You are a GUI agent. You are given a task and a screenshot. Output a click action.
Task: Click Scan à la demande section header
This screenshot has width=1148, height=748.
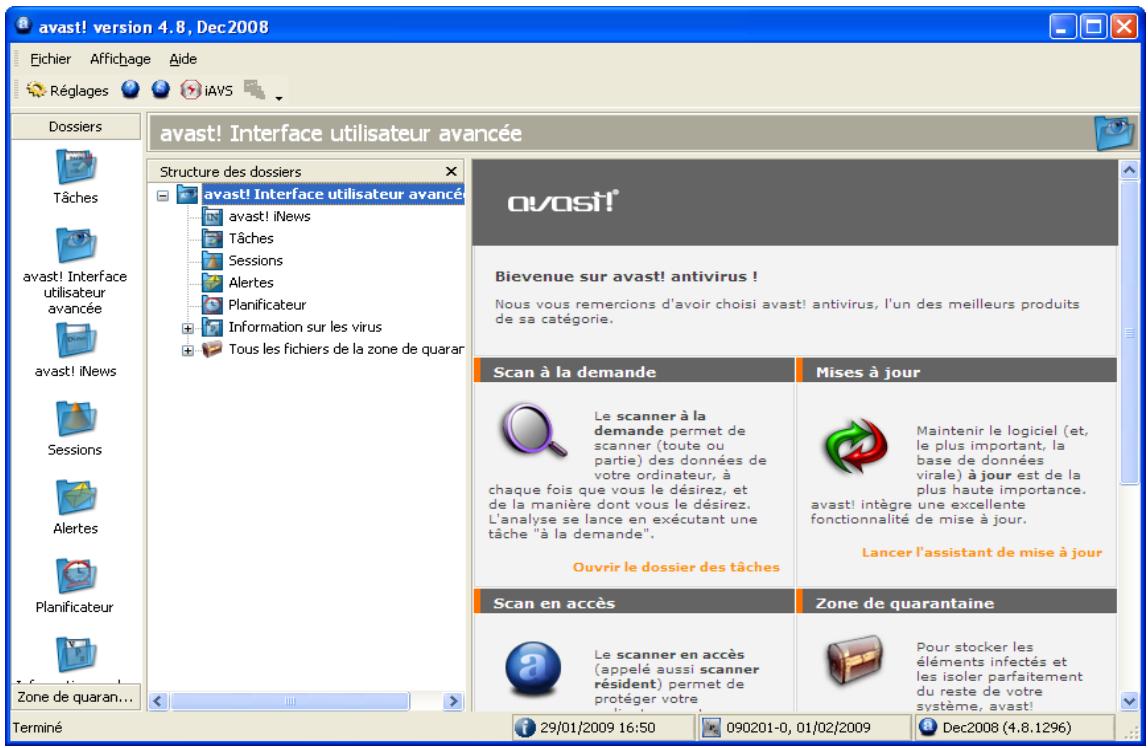[634, 371]
